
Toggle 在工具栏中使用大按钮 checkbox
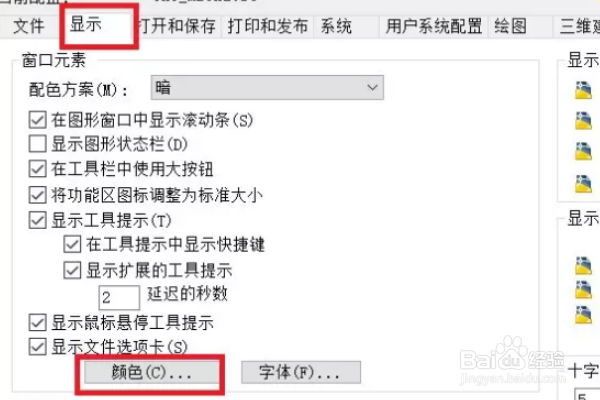click(x=38, y=169)
